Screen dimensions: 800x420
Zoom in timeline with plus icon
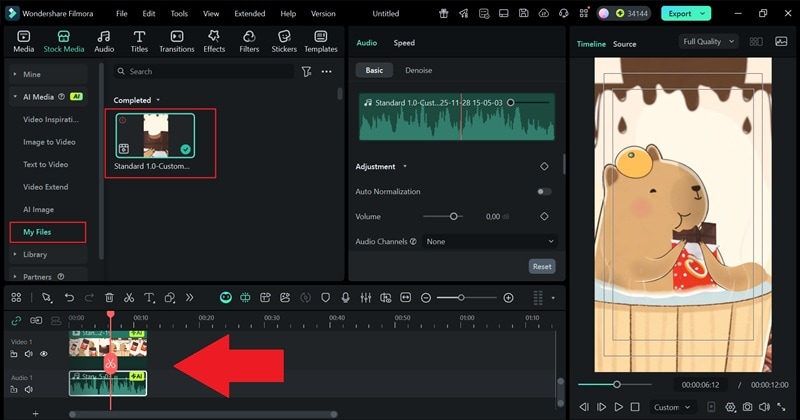[x=508, y=298]
